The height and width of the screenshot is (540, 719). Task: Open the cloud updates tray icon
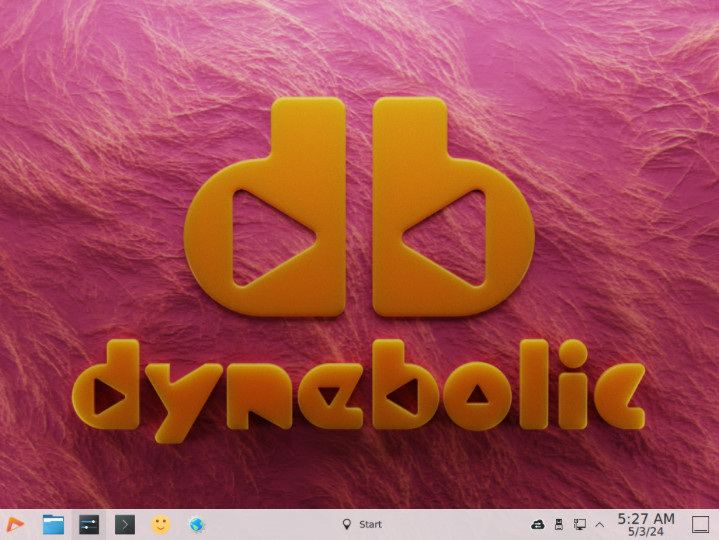[x=537, y=524]
